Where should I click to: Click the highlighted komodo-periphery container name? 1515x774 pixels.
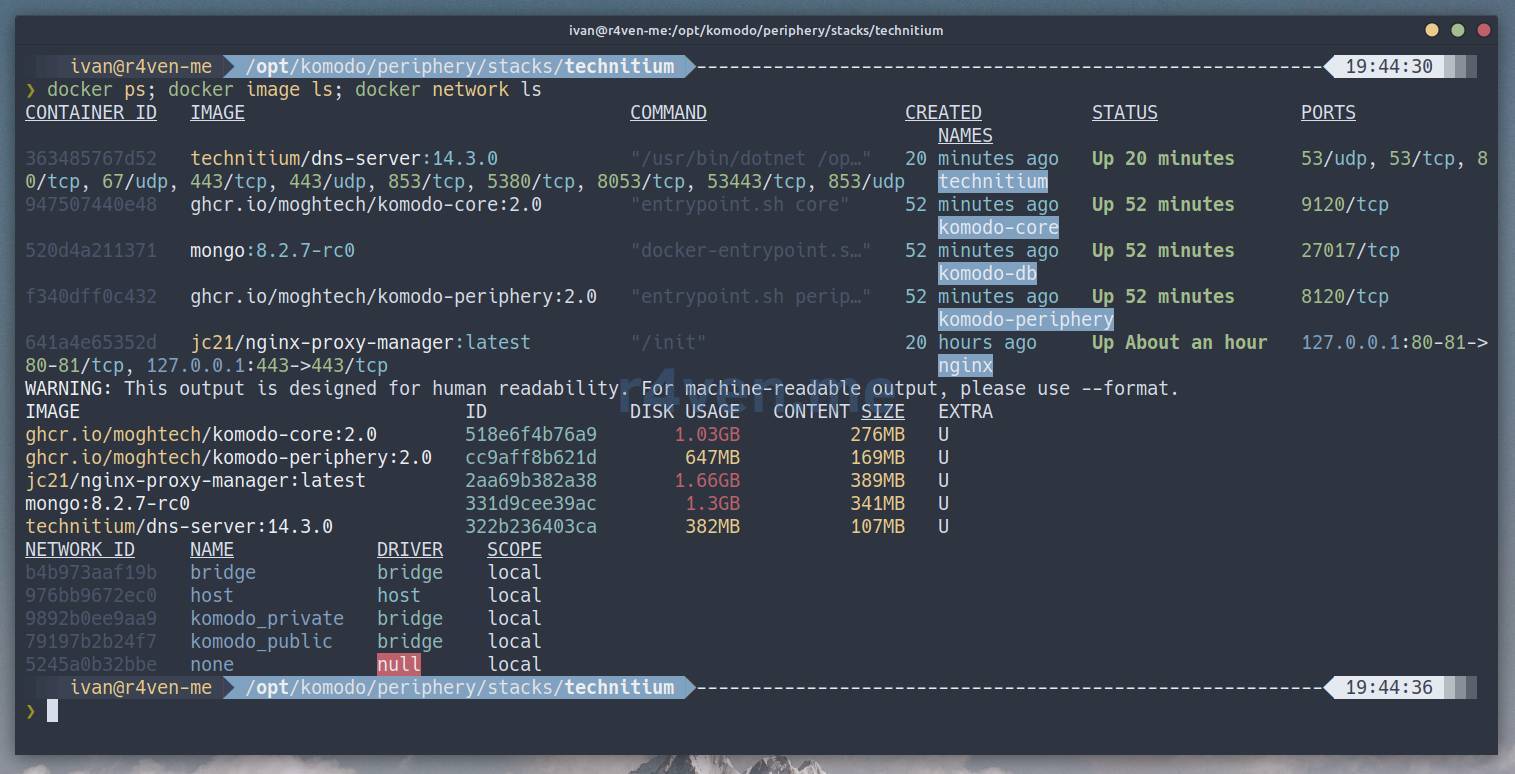(x=1025, y=319)
